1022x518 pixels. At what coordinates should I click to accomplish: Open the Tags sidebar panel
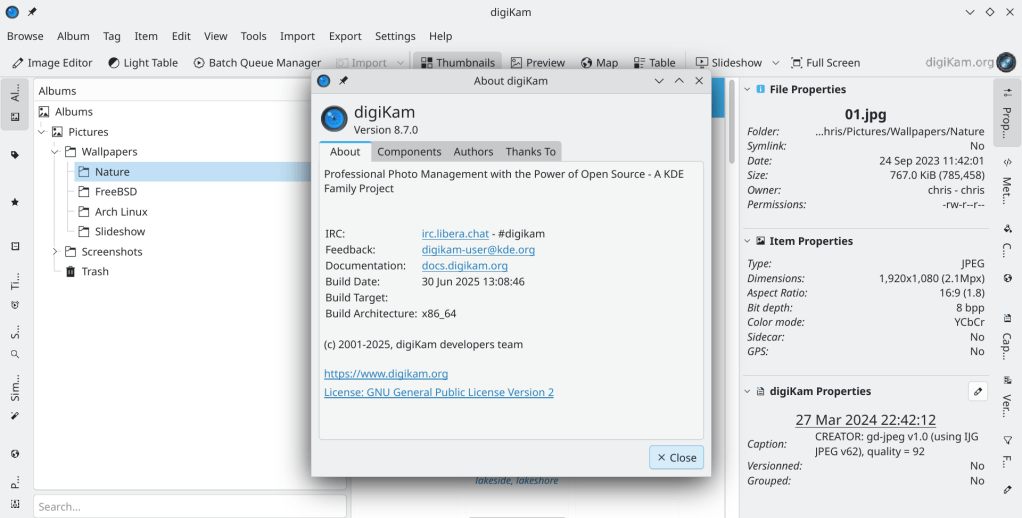[15, 155]
